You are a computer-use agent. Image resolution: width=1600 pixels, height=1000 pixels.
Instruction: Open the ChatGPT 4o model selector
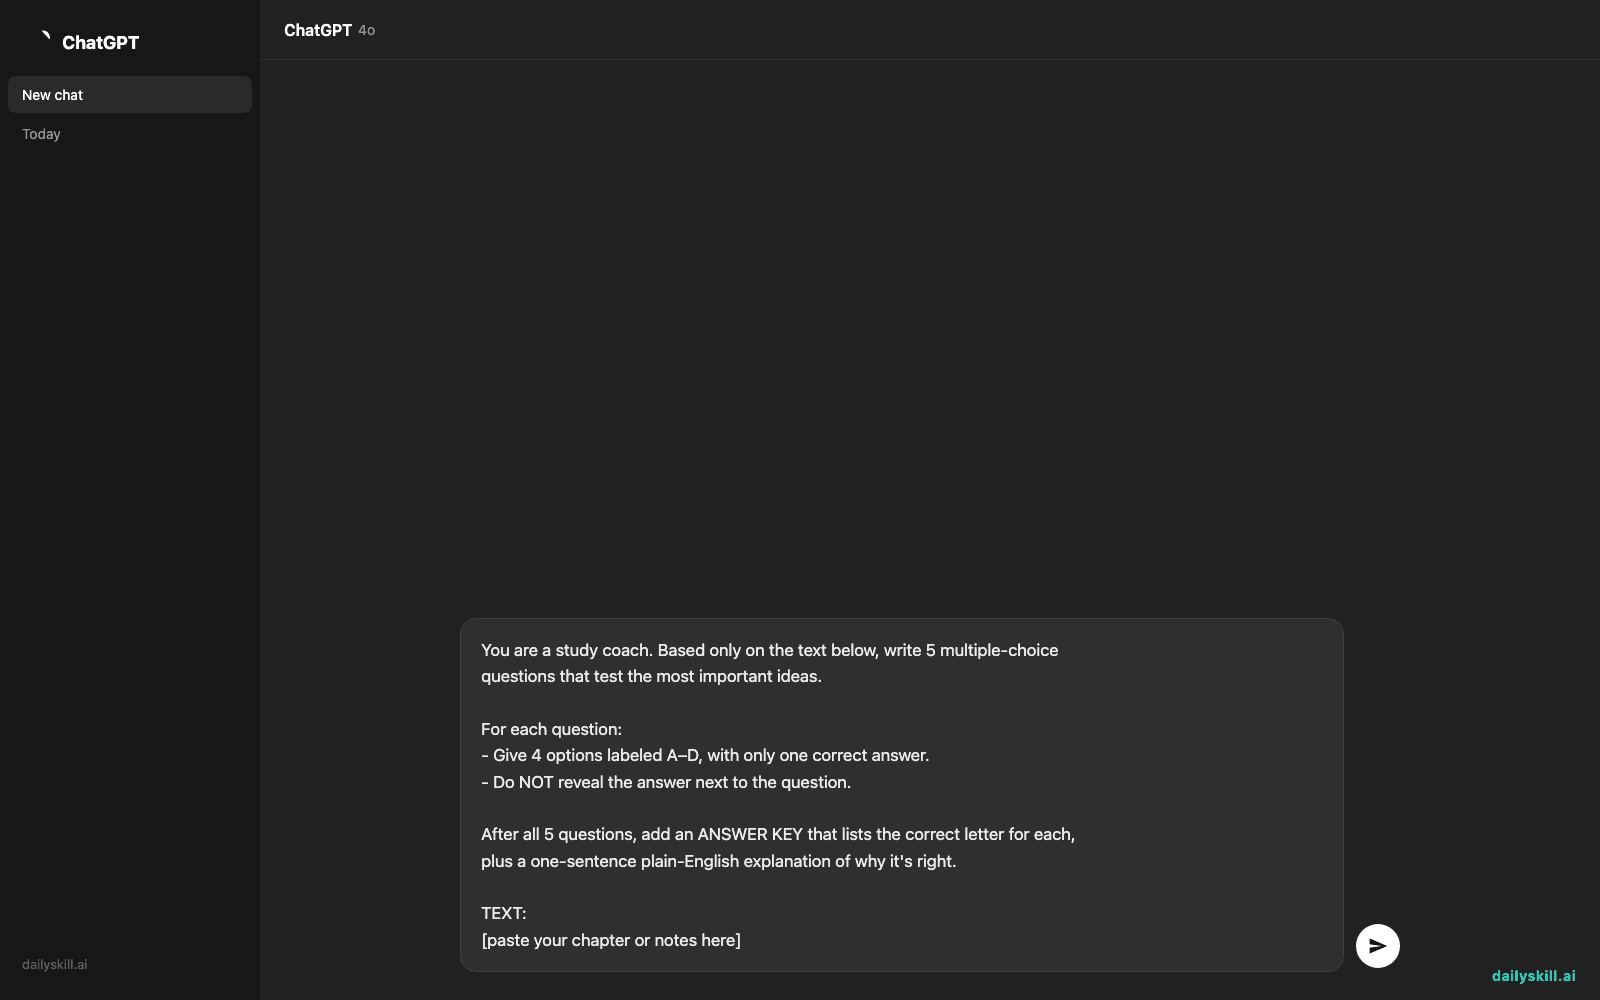point(329,30)
